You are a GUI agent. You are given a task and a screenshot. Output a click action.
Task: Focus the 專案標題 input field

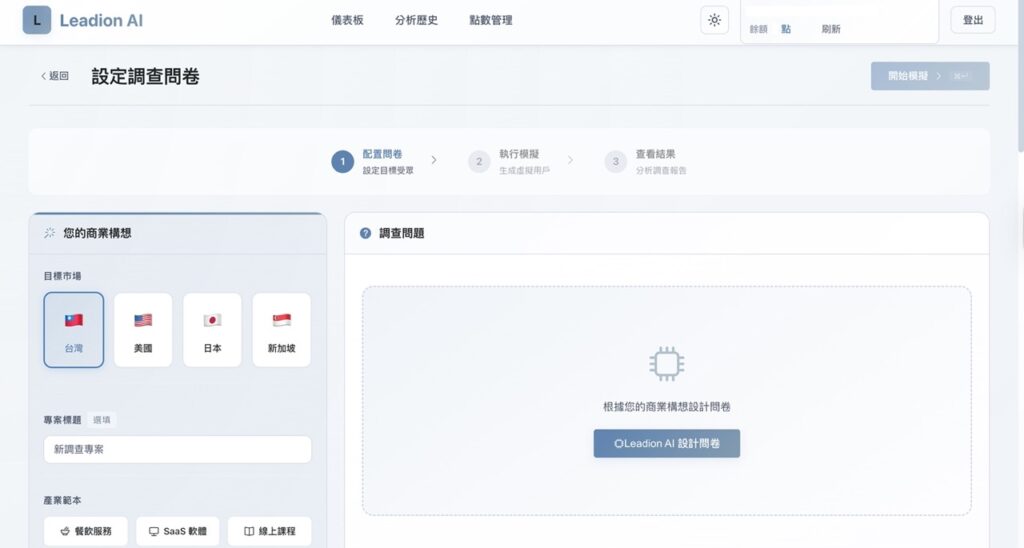point(178,449)
